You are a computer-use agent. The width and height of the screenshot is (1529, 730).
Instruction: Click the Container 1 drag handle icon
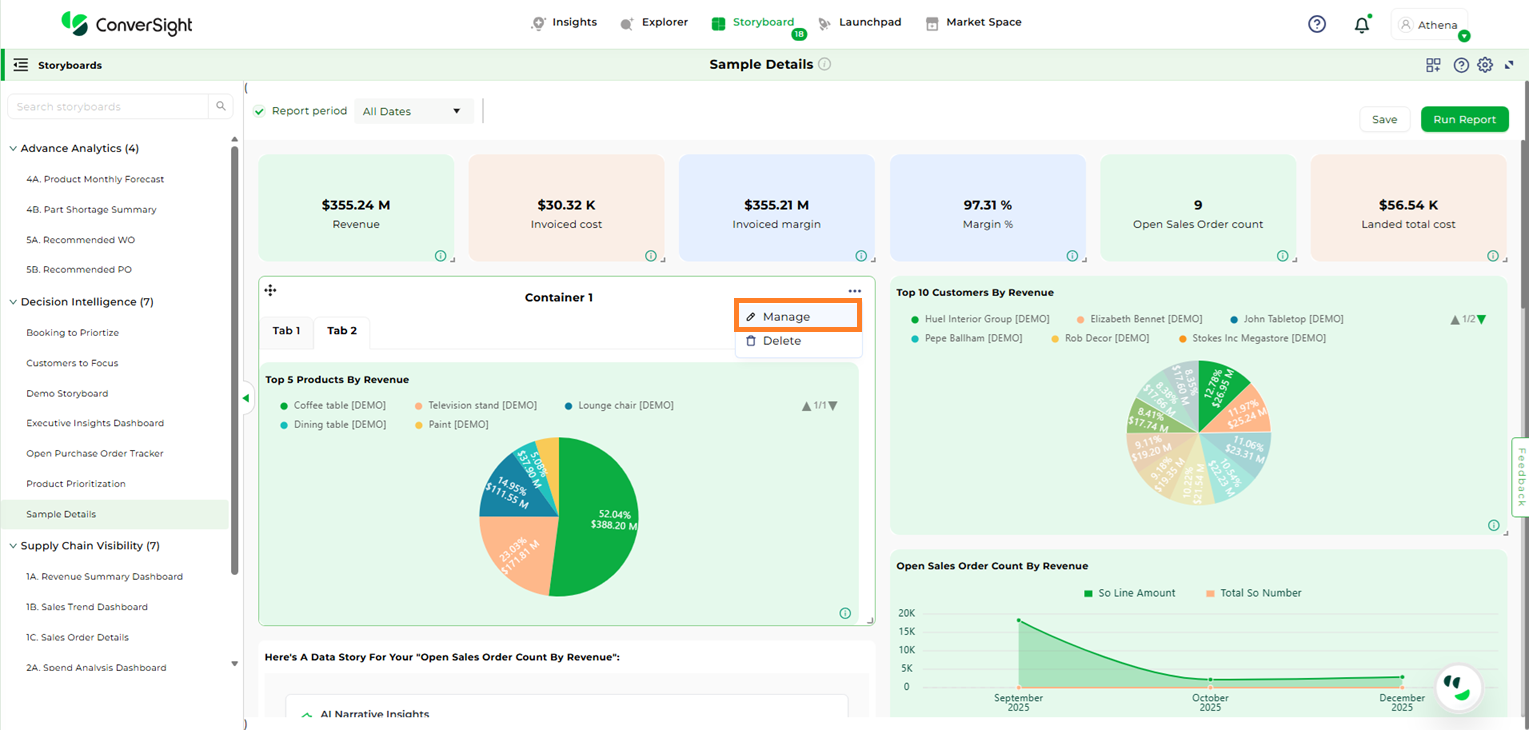click(270, 290)
